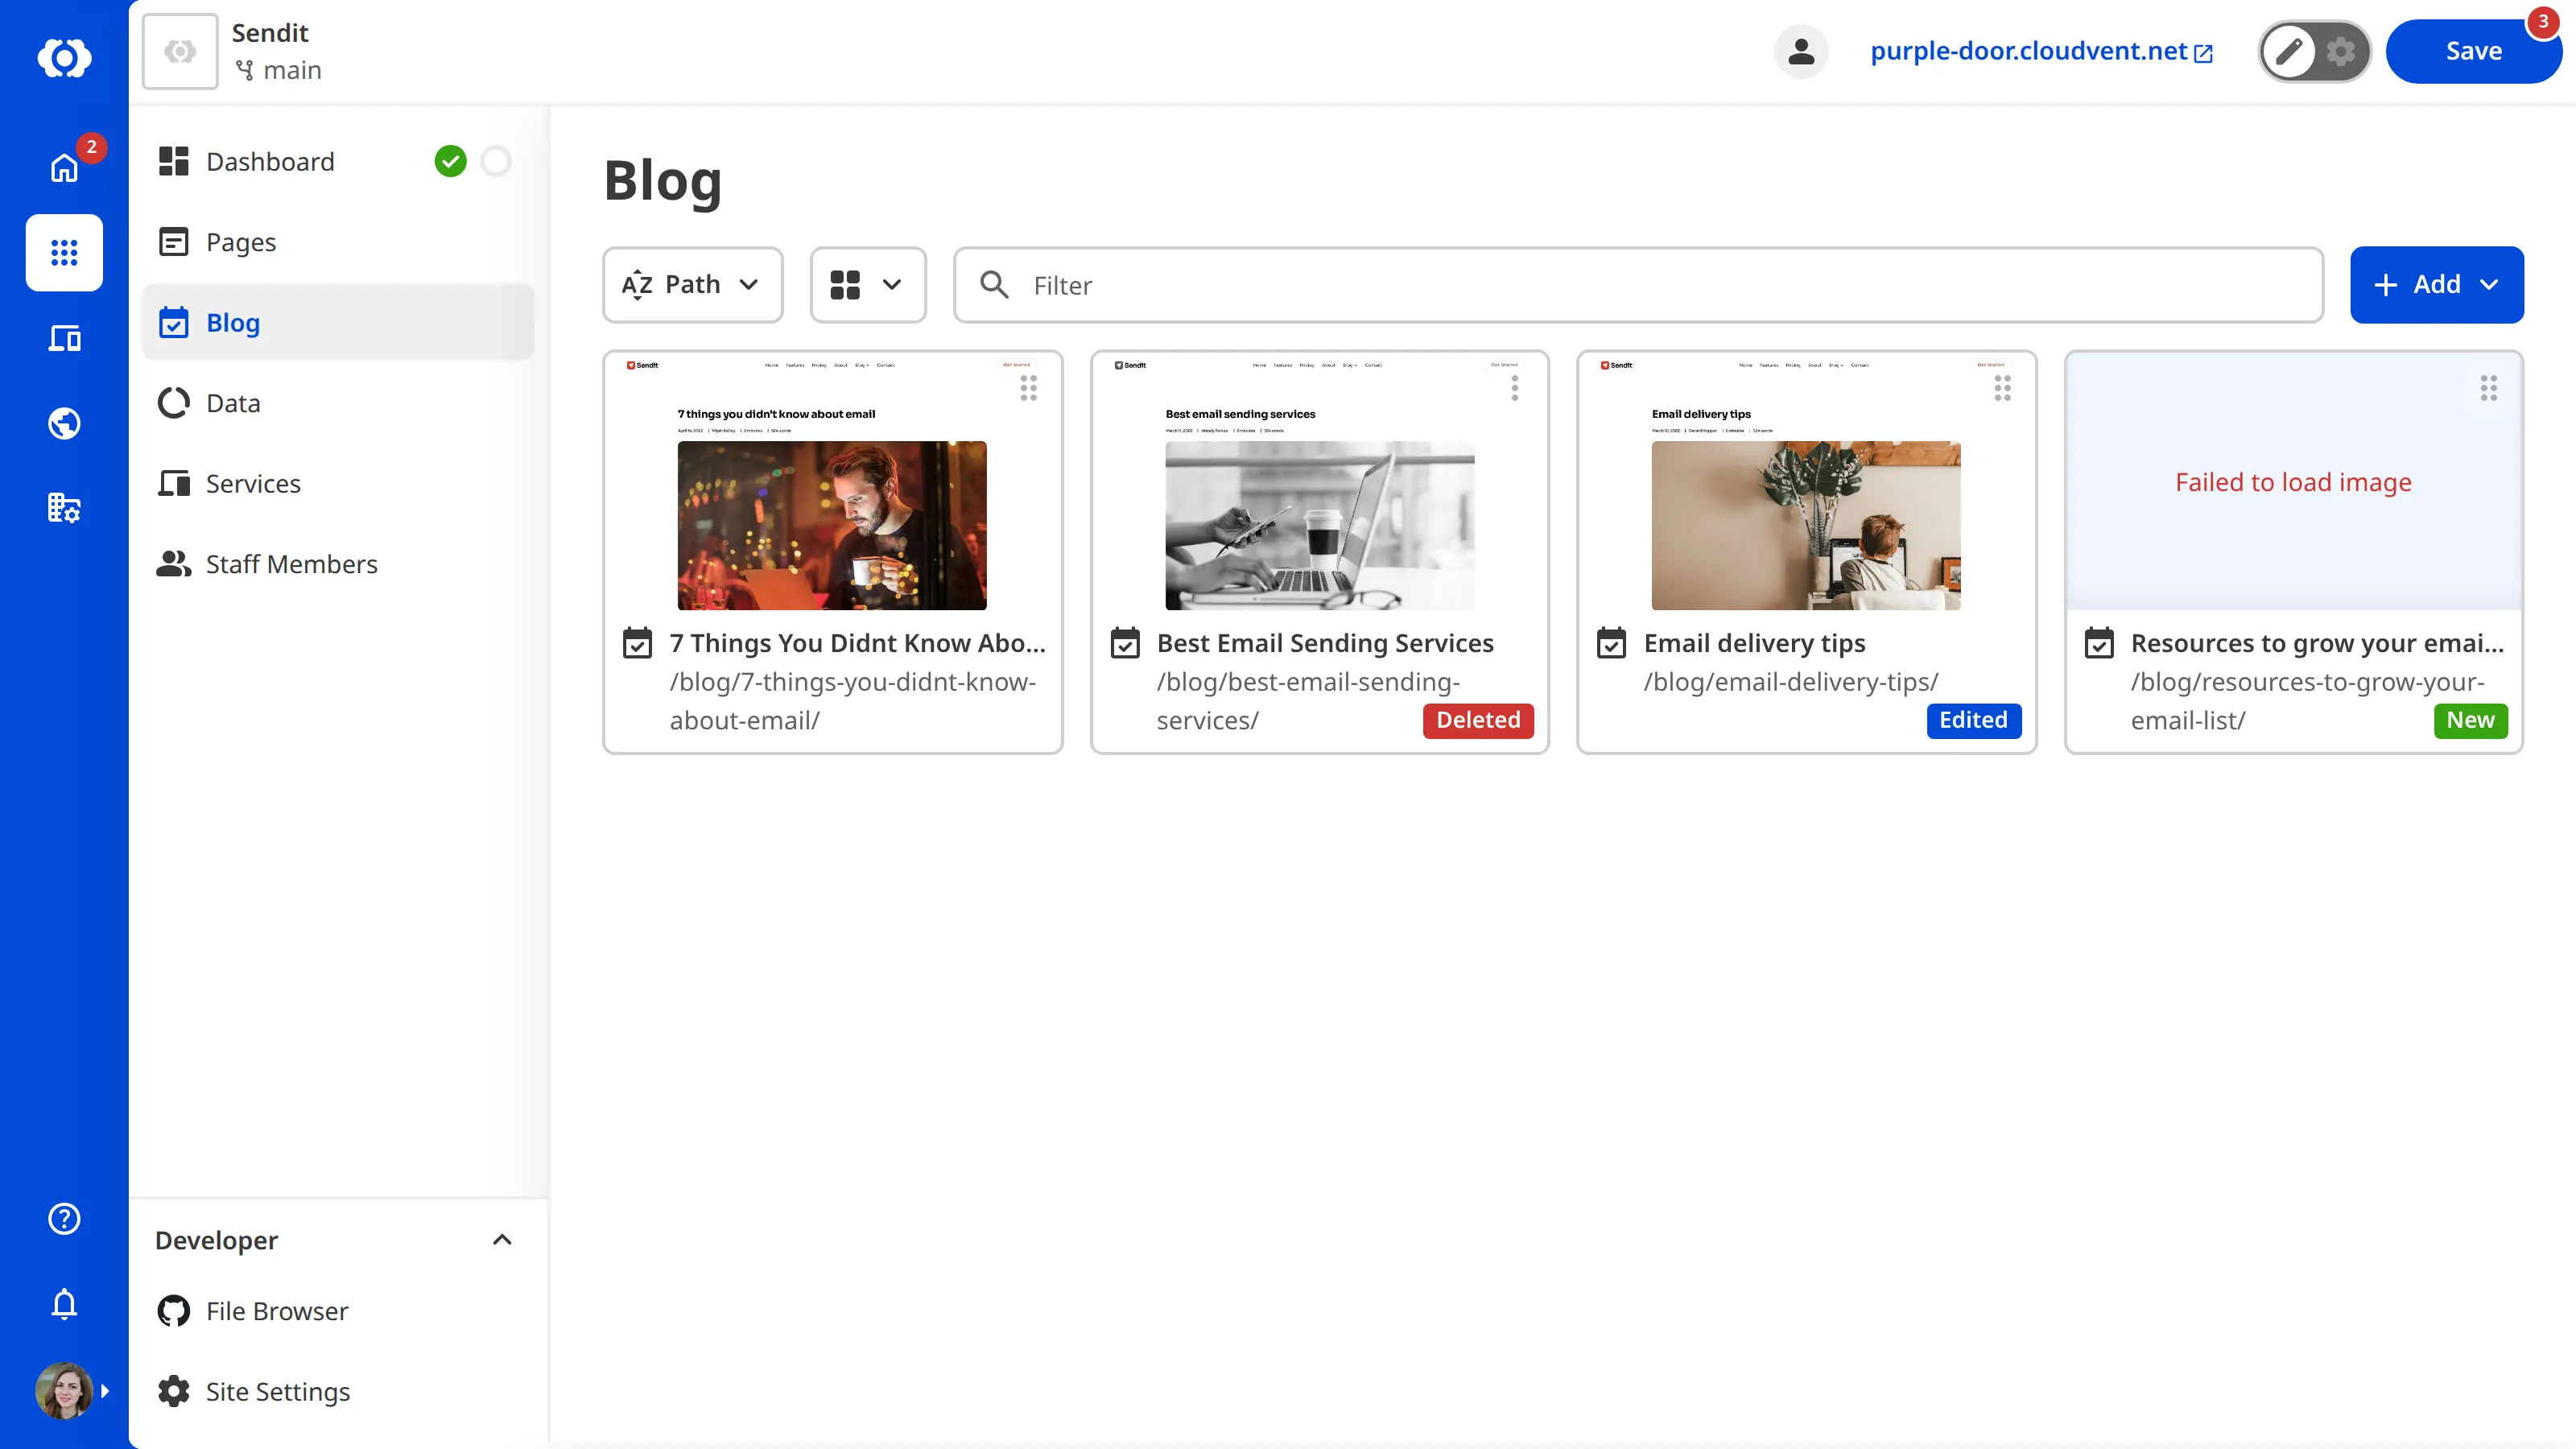The height and width of the screenshot is (1449, 2576).
Task: Click the calendar icon beside Best Email Sending Services
Action: (1125, 643)
